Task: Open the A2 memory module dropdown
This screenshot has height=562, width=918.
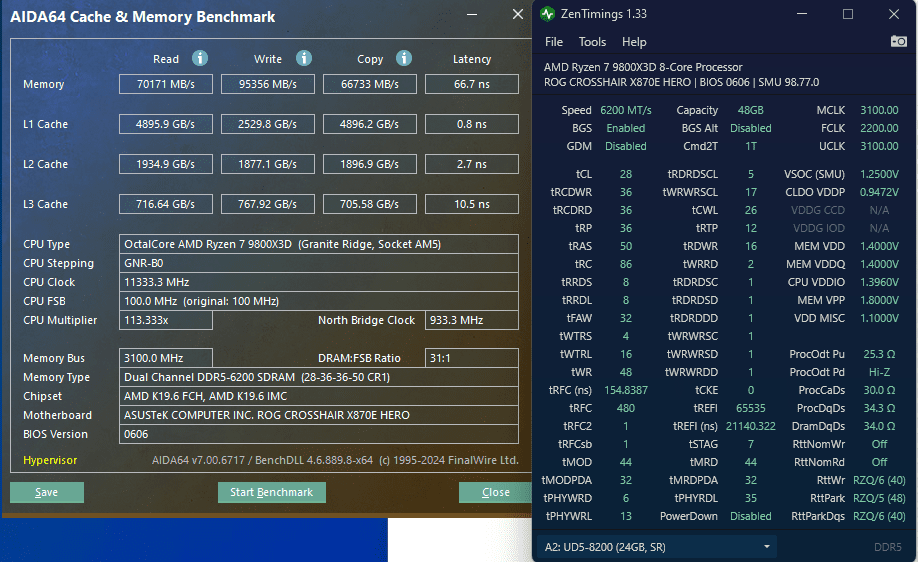Action: [x=656, y=547]
